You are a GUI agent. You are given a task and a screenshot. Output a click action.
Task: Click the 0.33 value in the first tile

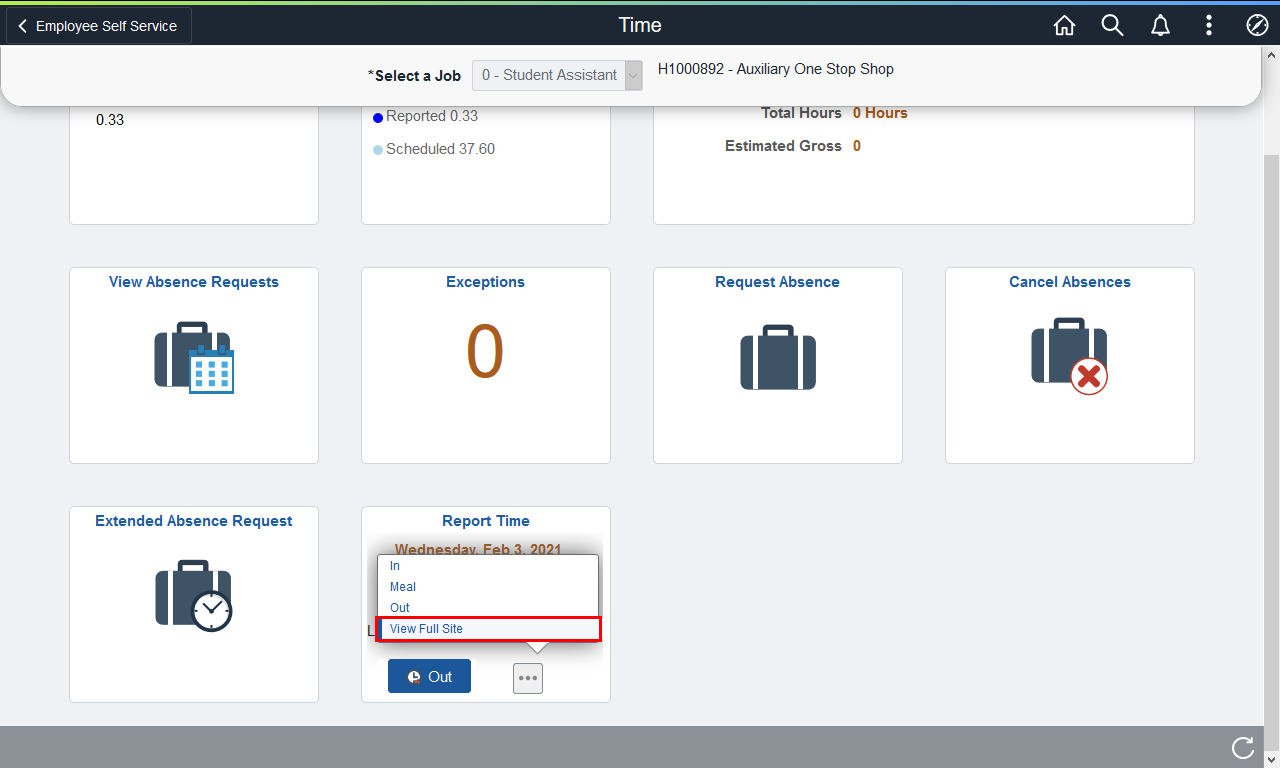coord(110,120)
